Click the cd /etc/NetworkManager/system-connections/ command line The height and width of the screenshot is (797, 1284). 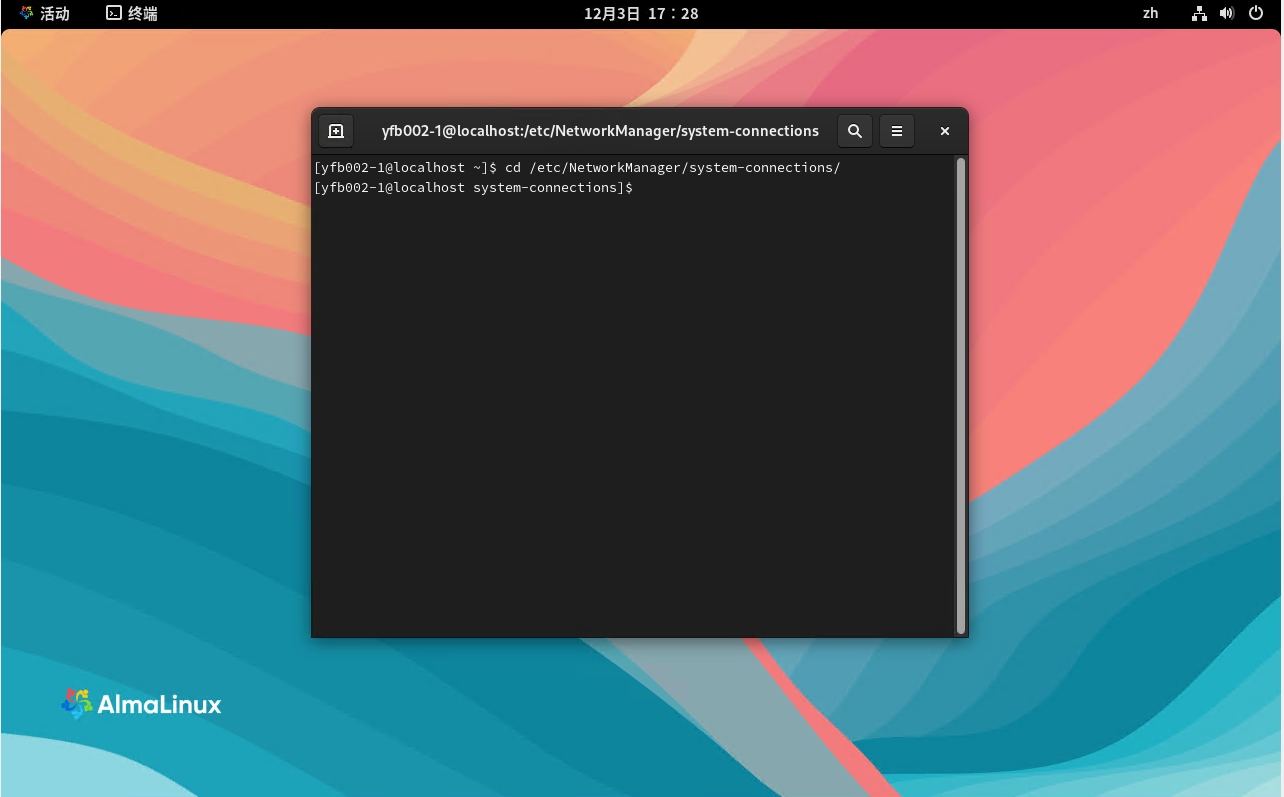(577, 168)
